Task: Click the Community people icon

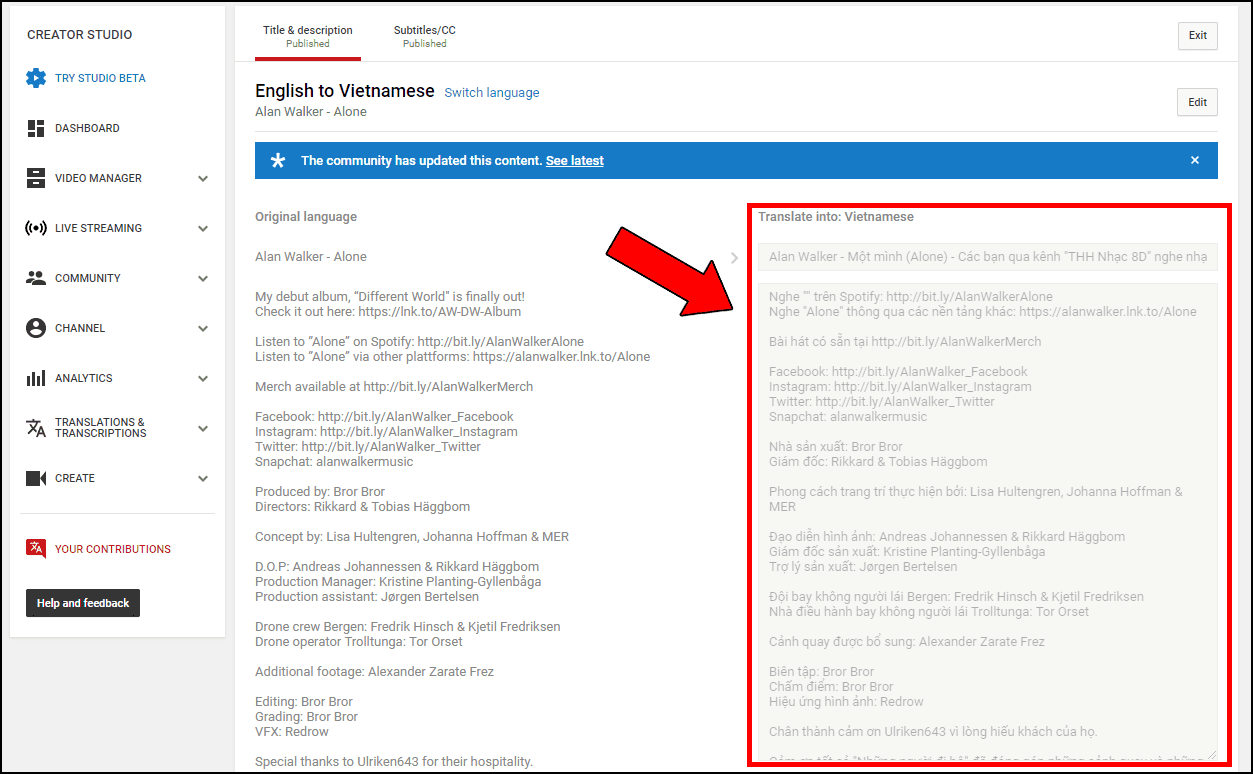Action: click(x=36, y=278)
